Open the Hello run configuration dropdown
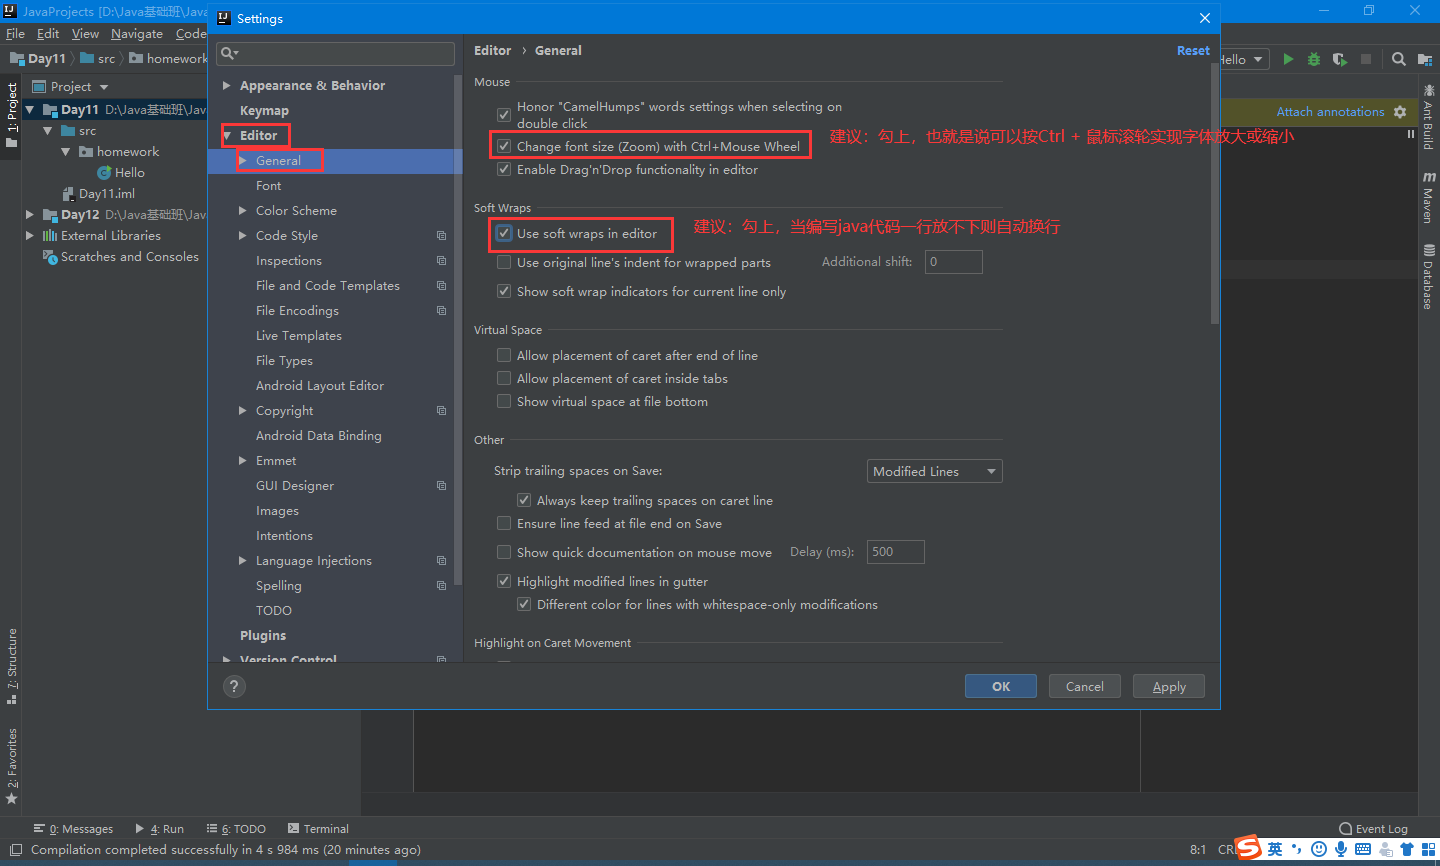1440x866 pixels. tap(1243, 59)
